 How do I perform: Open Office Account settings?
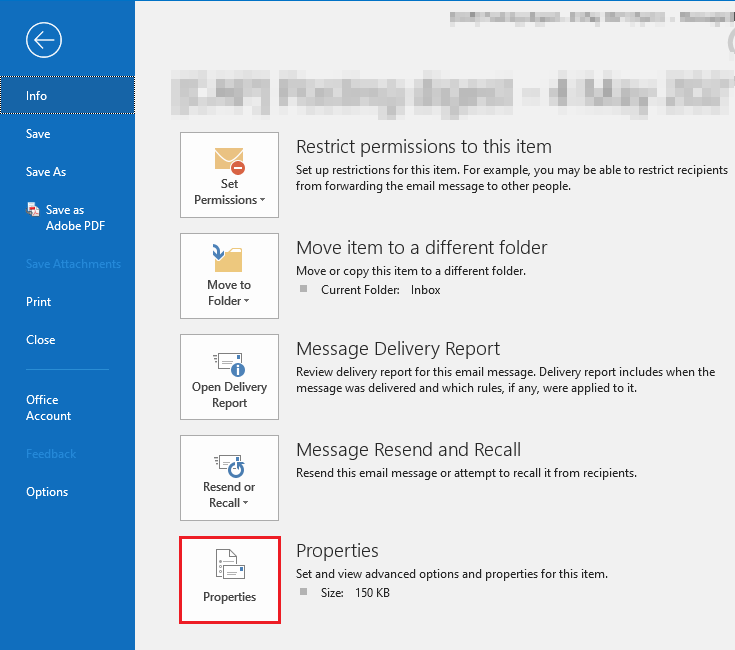coord(48,408)
